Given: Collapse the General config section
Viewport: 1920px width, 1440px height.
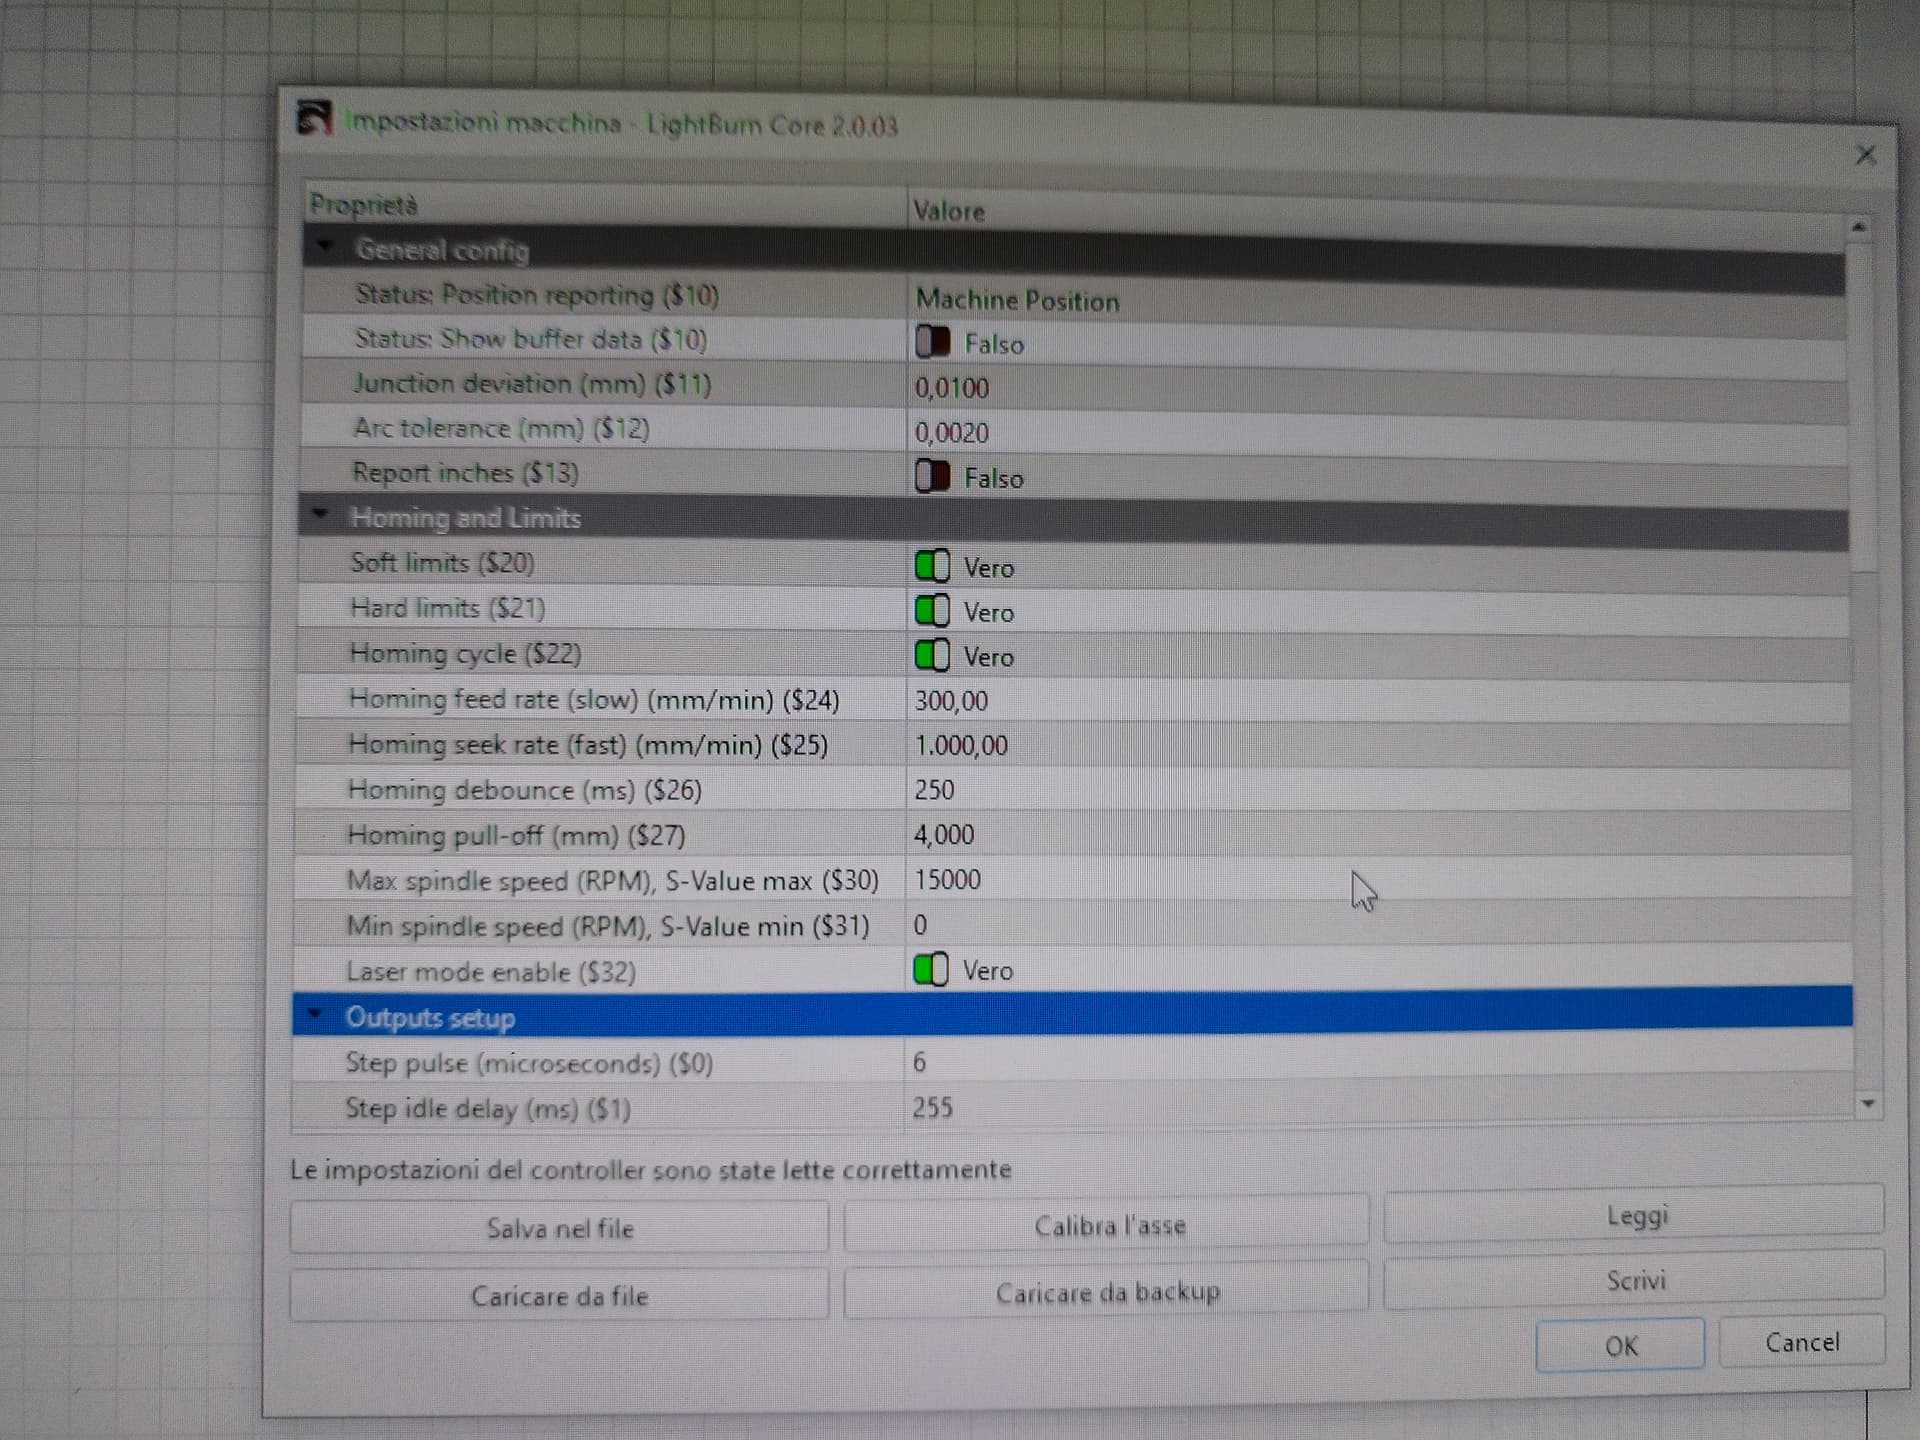Looking at the screenshot, I should (325, 246).
